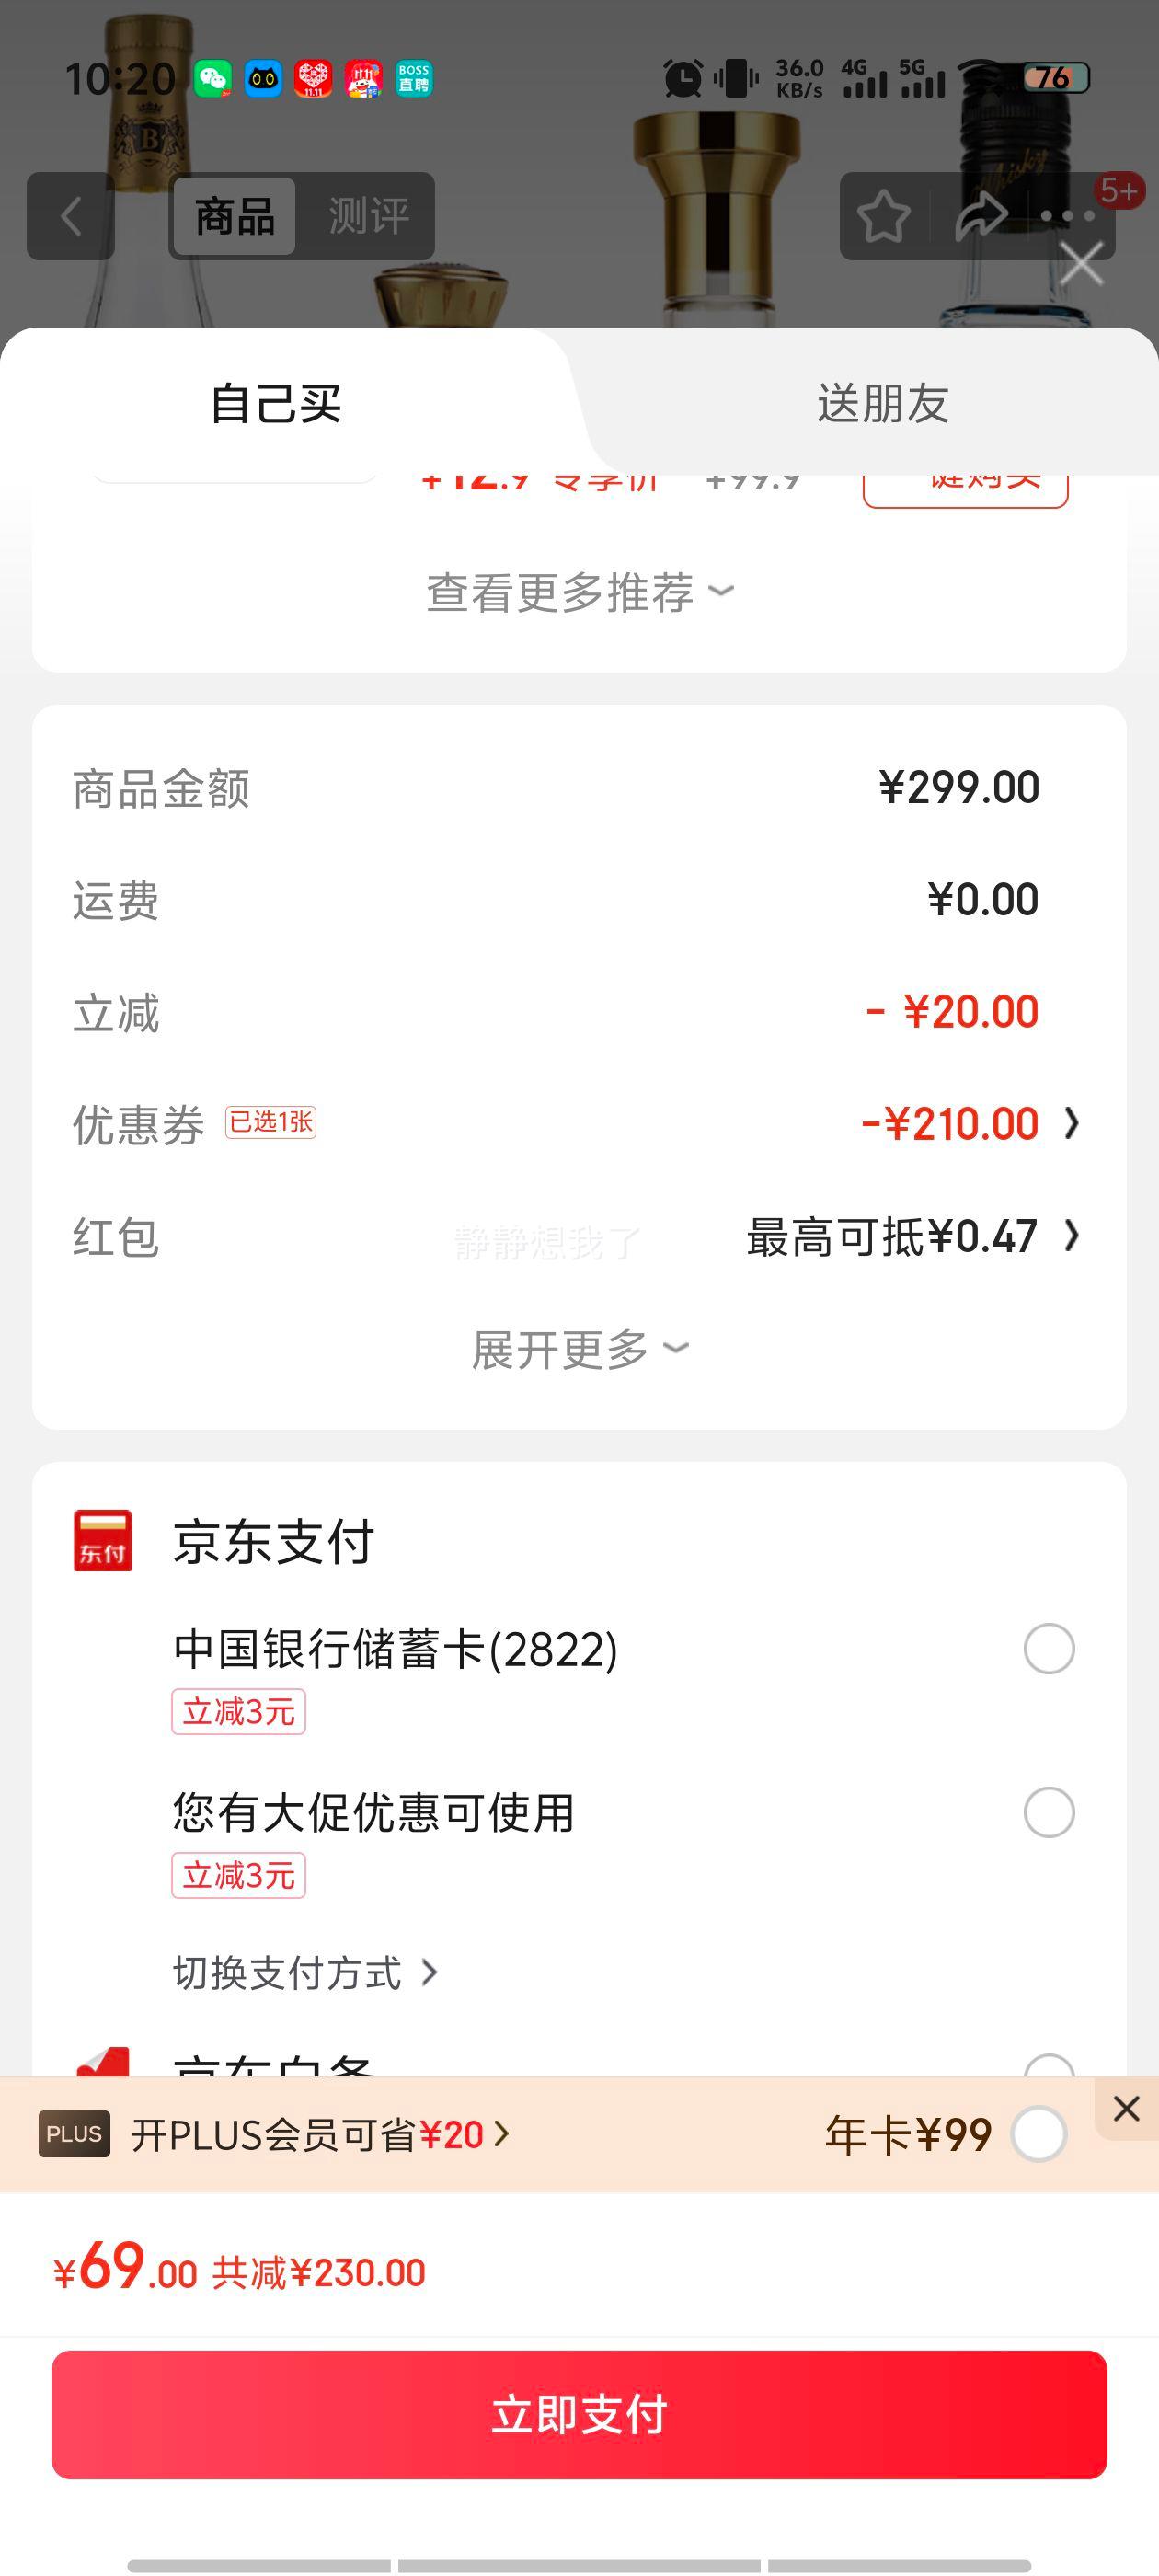The width and height of the screenshot is (1159, 2576).
Task: Switch to the 测评 tab
Action: click(x=368, y=216)
